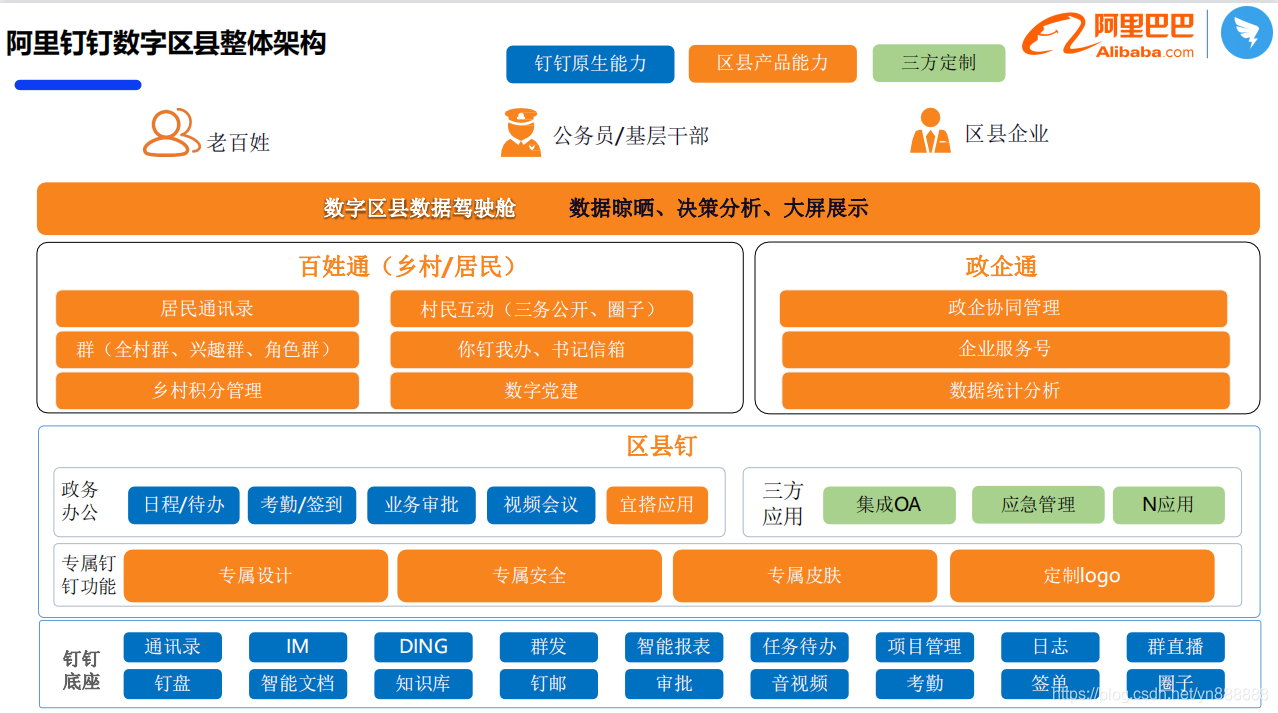The height and width of the screenshot is (713, 1278).
Task: Click the 审批 base module
Action: (x=674, y=684)
